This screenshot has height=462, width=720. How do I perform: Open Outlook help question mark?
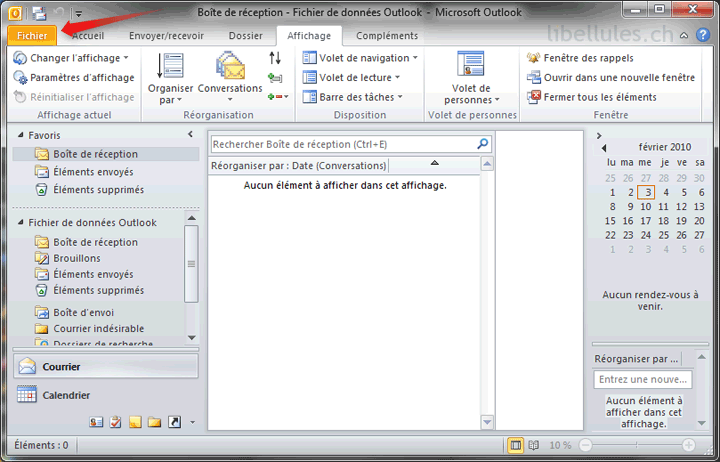(703, 35)
